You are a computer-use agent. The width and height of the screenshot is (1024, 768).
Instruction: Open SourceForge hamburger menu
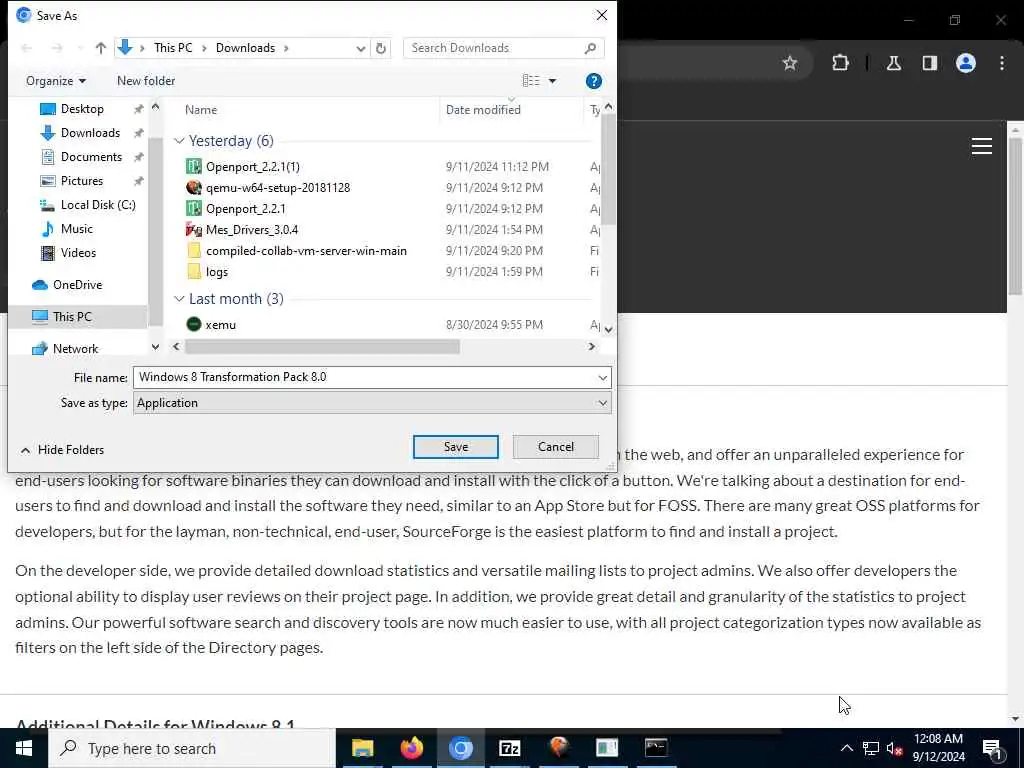(982, 146)
